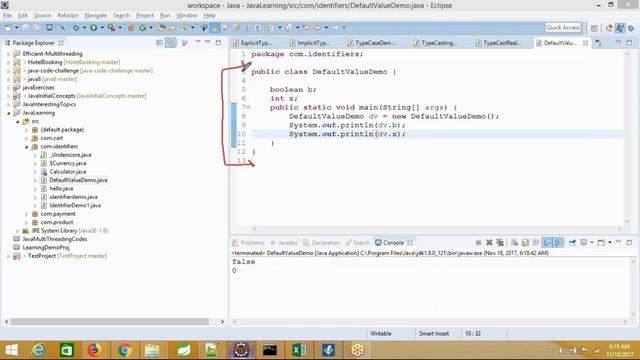Open the File menu
The image size is (640, 360).
click(7, 16)
